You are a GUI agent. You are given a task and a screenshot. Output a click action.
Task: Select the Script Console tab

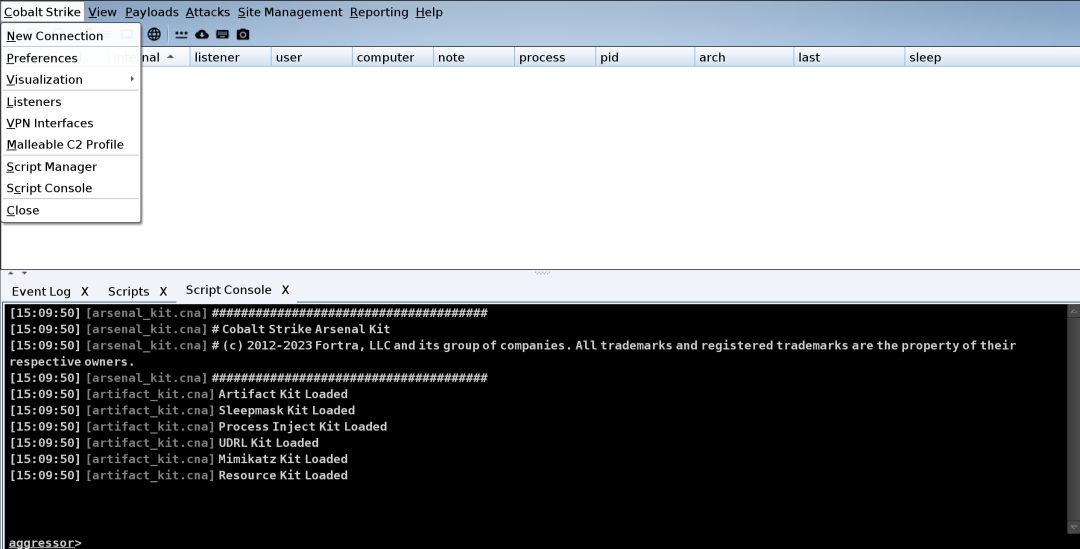point(228,290)
